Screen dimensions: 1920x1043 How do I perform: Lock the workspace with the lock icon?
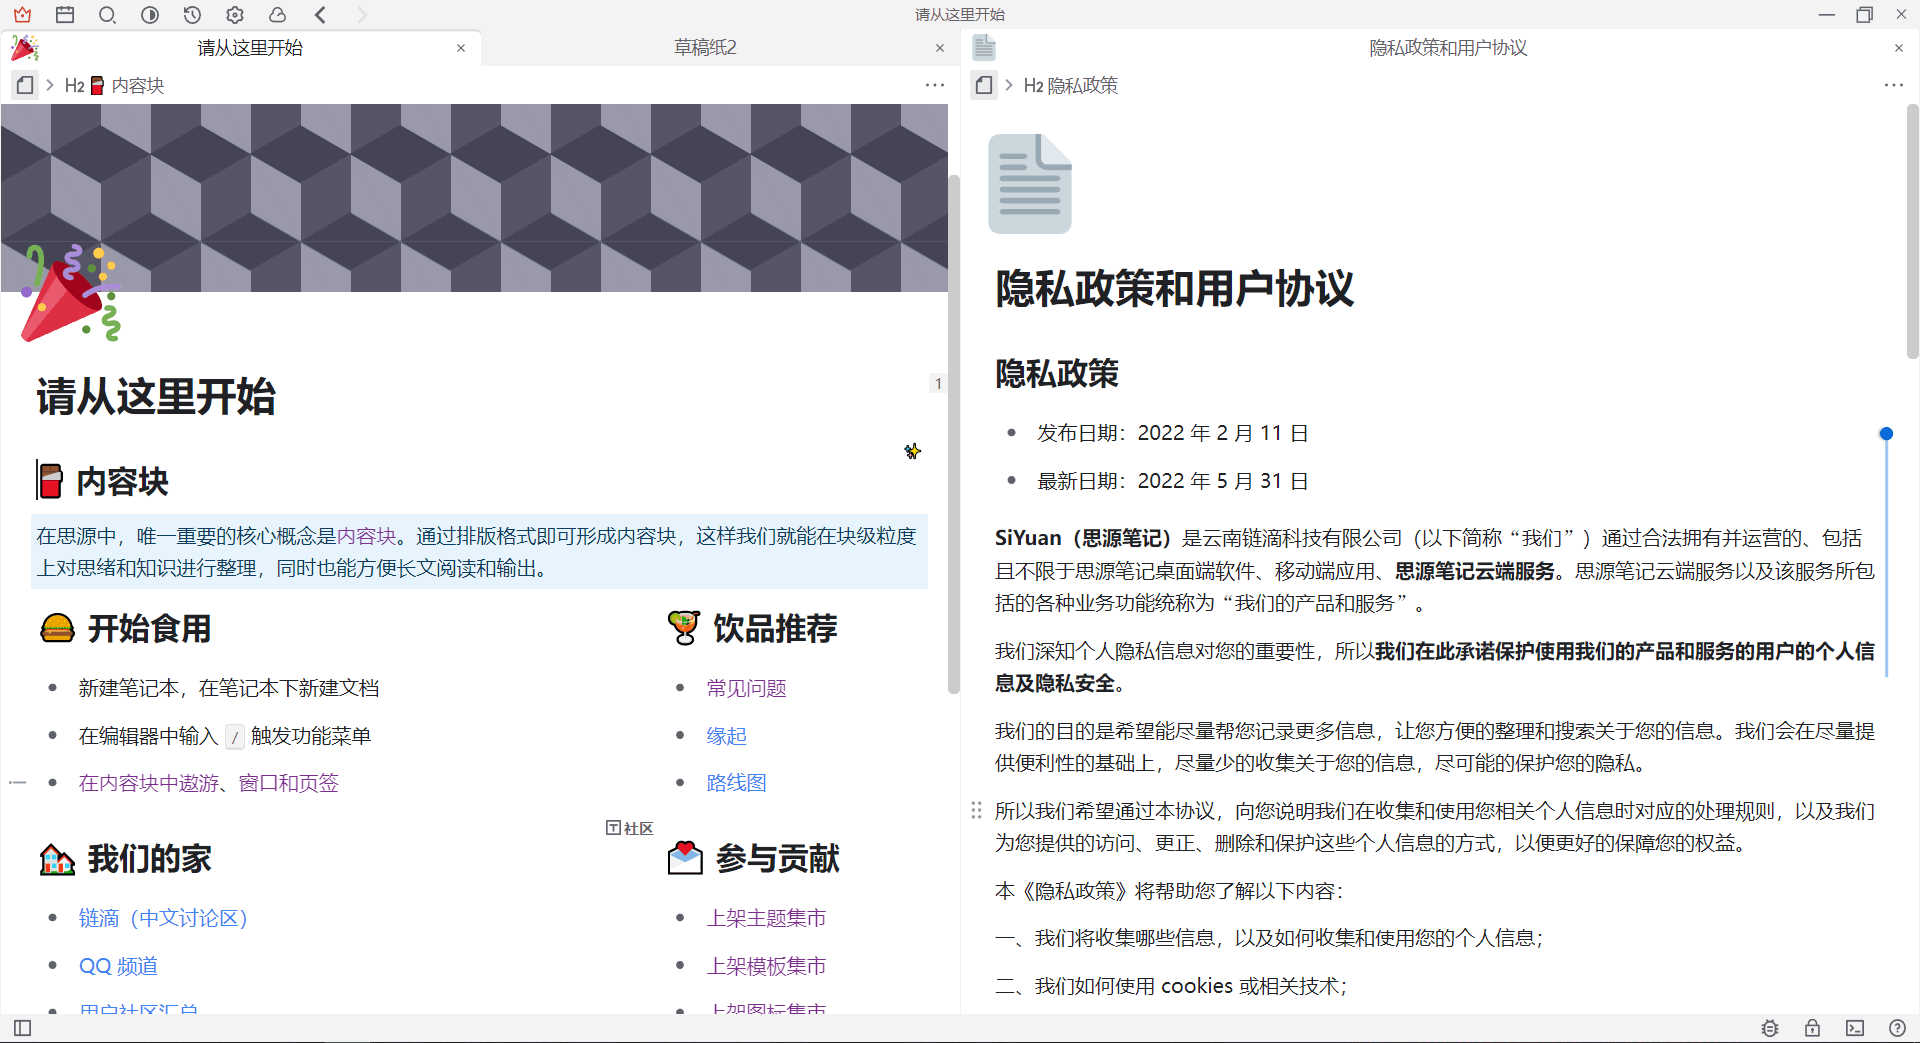point(1812,1028)
